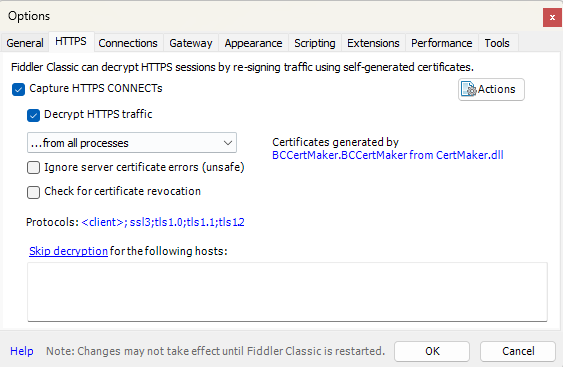Open the Connections tab
The height and width of the screenshot is (367, 563).
click(128, 43)
